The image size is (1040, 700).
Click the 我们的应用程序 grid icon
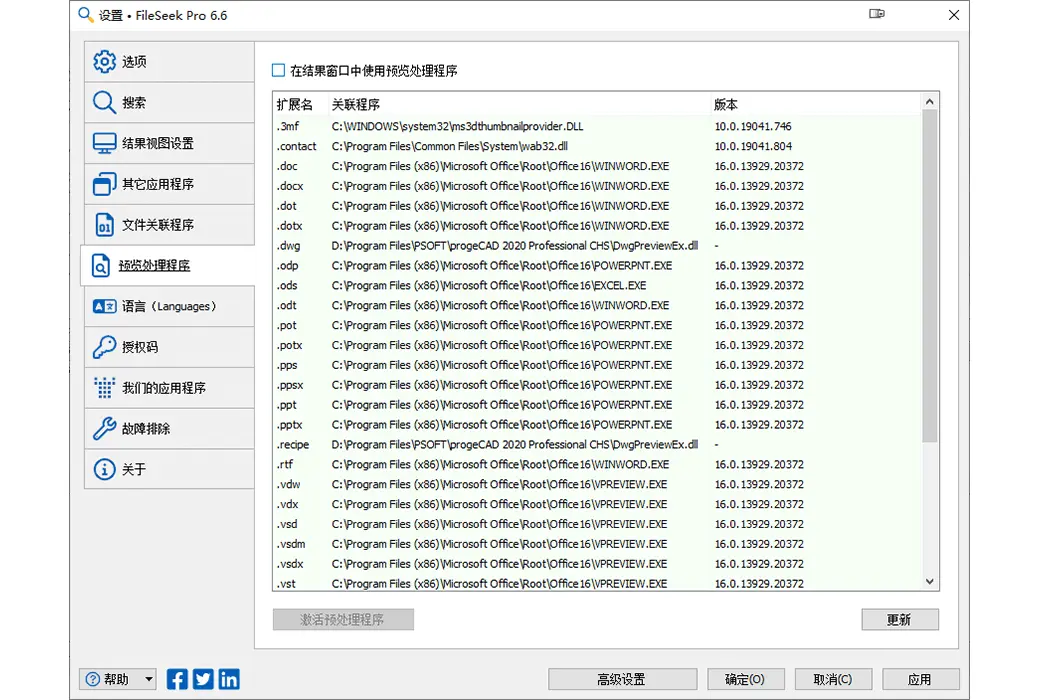coord(104,387)
